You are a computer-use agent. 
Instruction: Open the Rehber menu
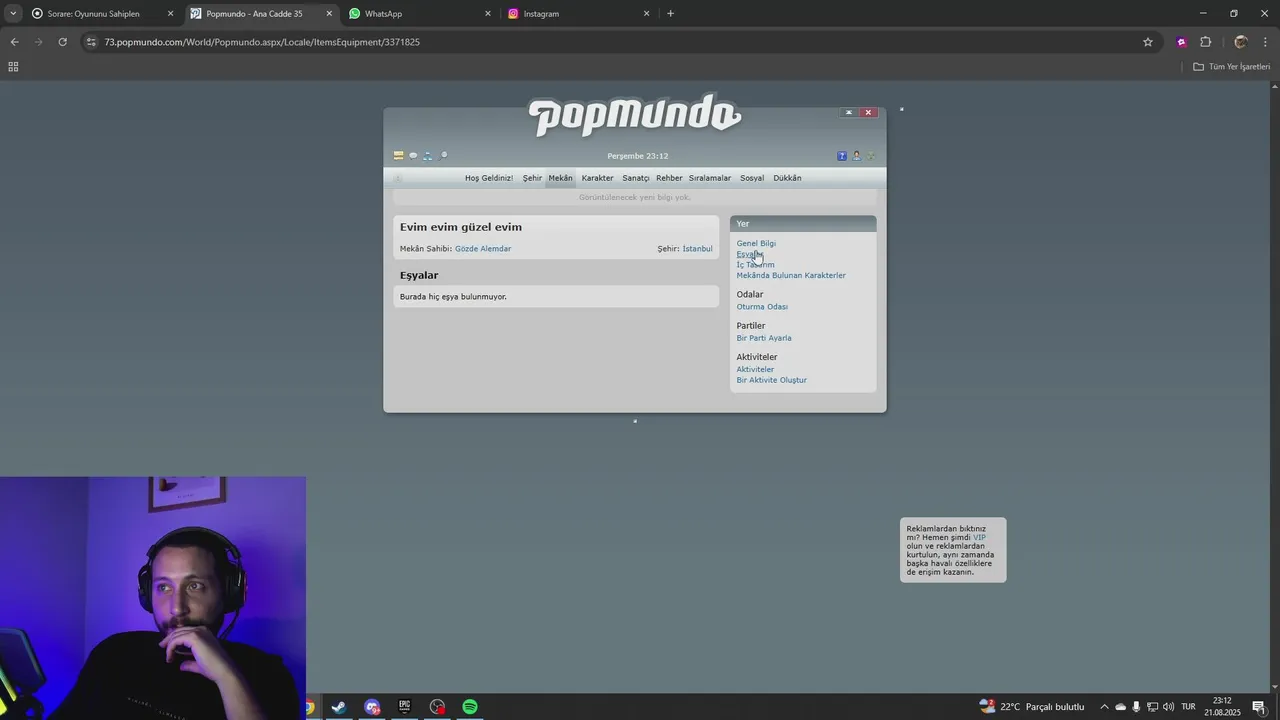(669, 178)
